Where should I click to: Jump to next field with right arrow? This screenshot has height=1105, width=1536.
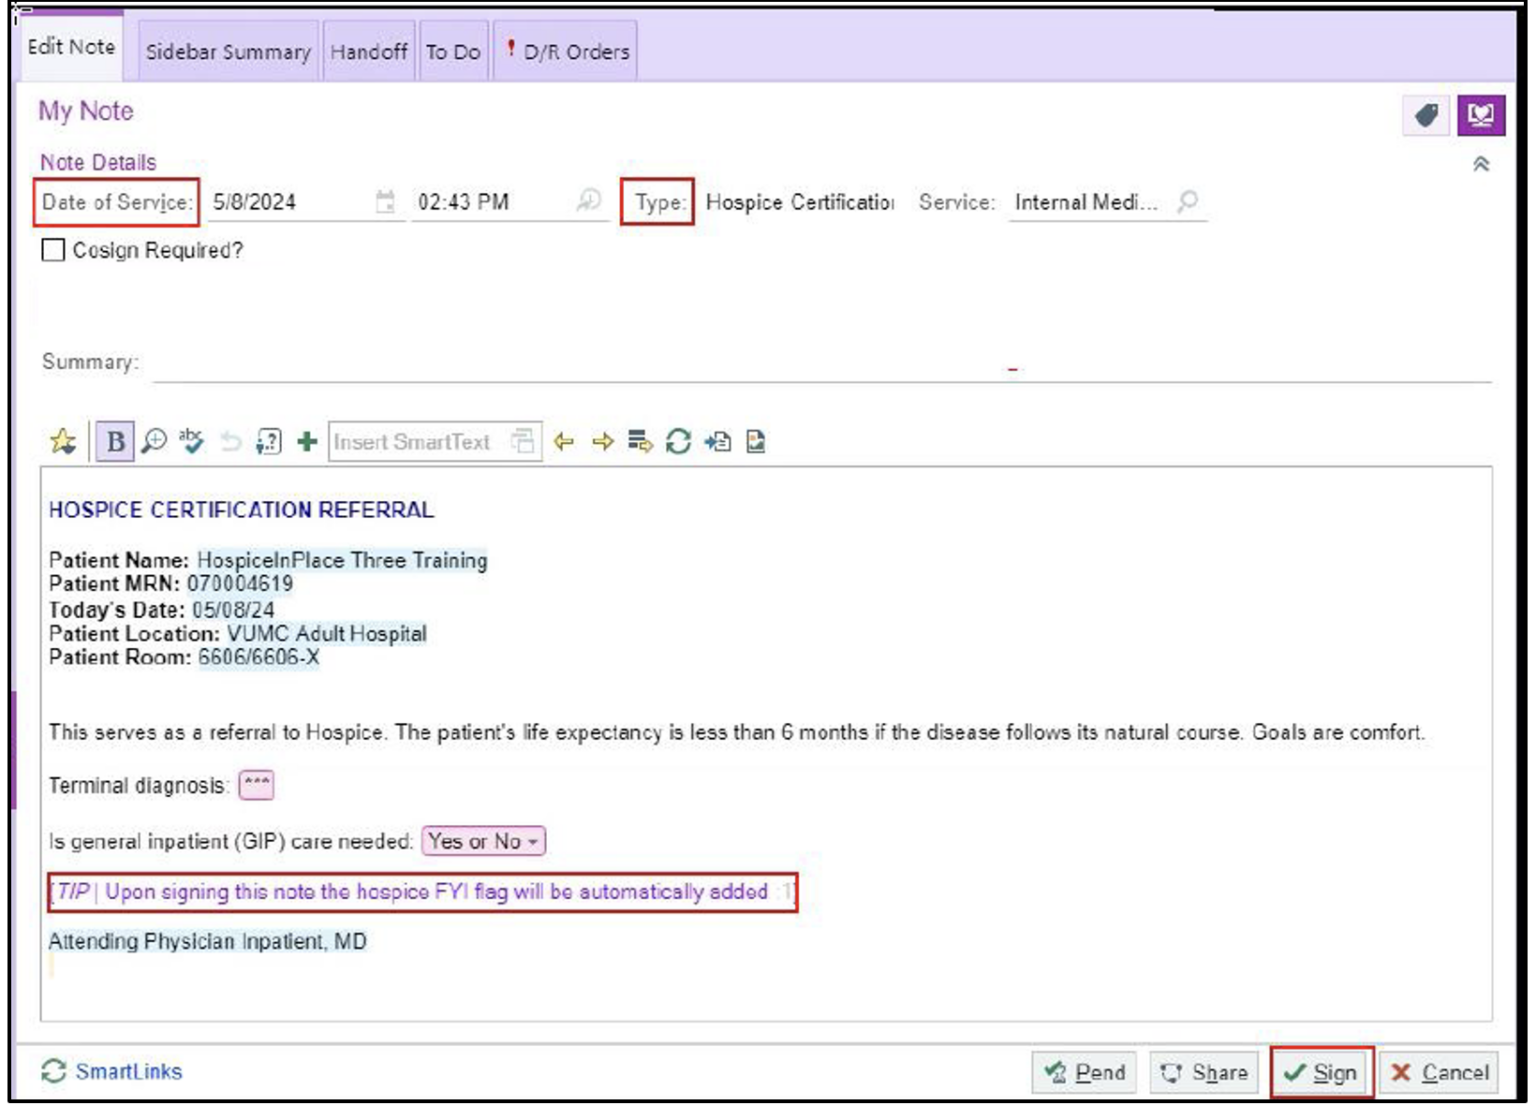coord(602,441)
